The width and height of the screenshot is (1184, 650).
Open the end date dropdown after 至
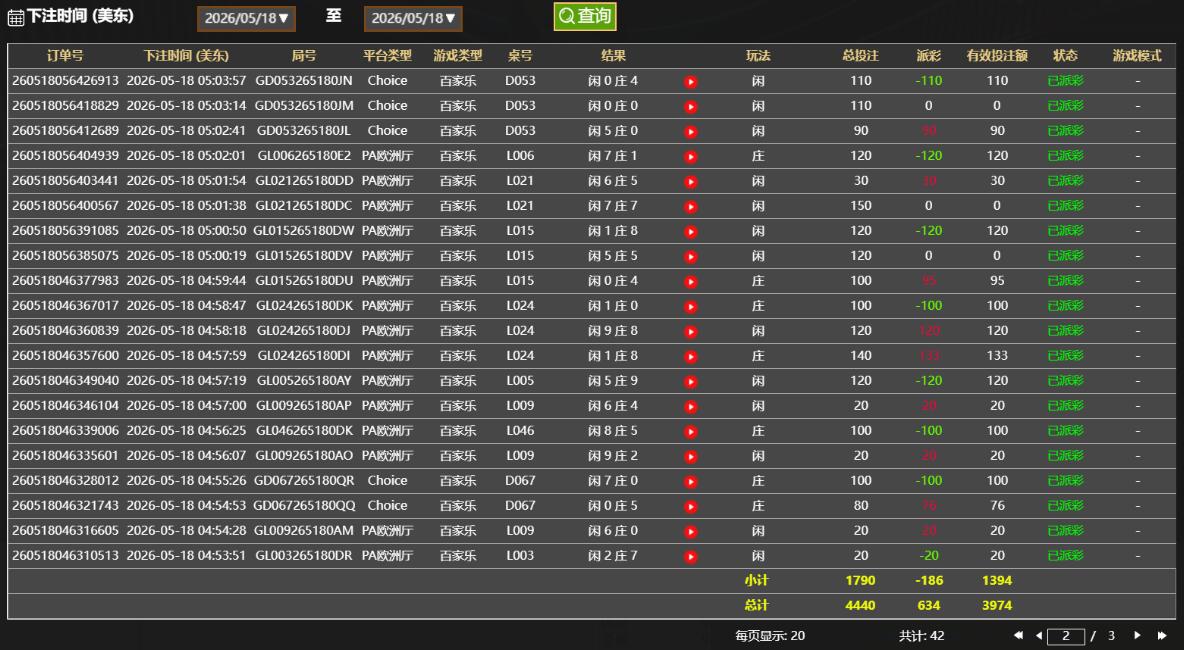[x=413, y=18]
